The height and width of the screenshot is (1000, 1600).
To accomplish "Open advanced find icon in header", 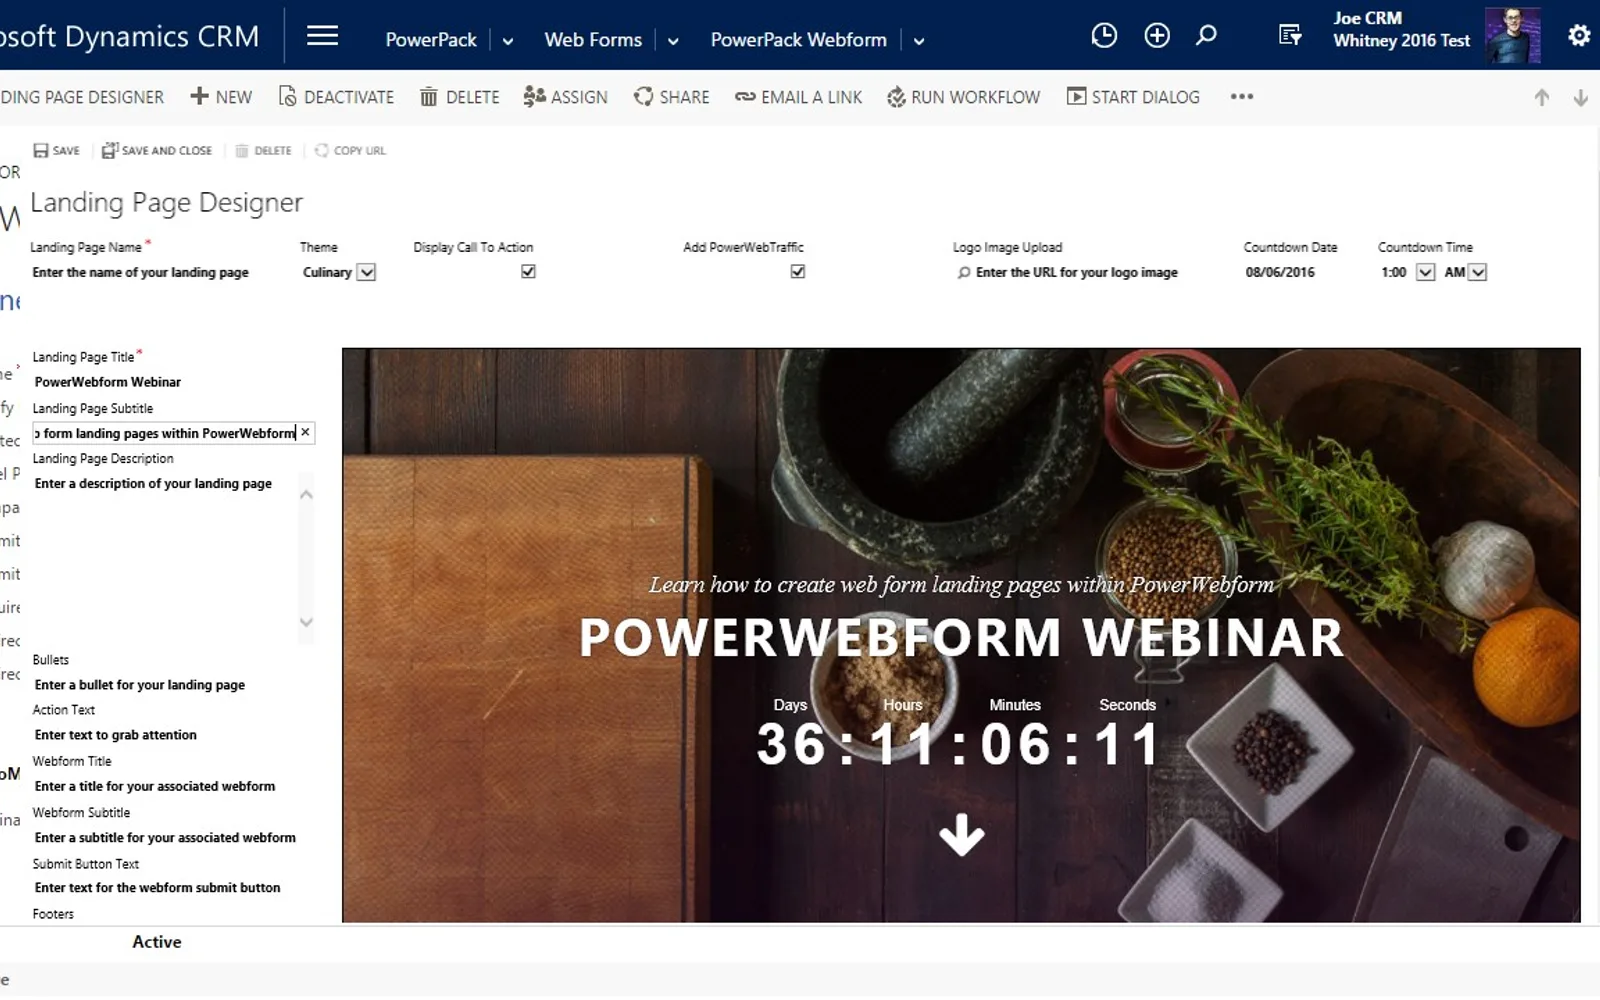I will (x=1290, y=36).
